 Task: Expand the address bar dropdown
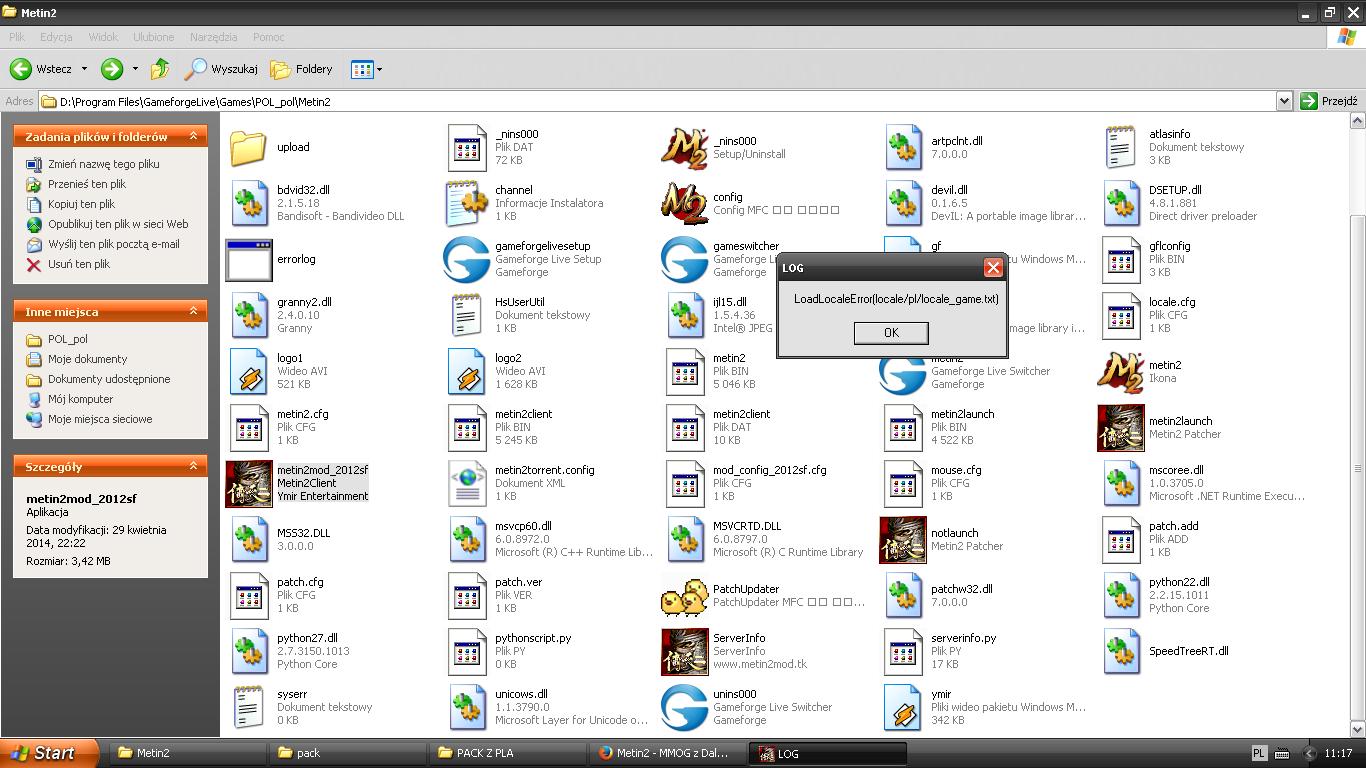point(1284,101)
